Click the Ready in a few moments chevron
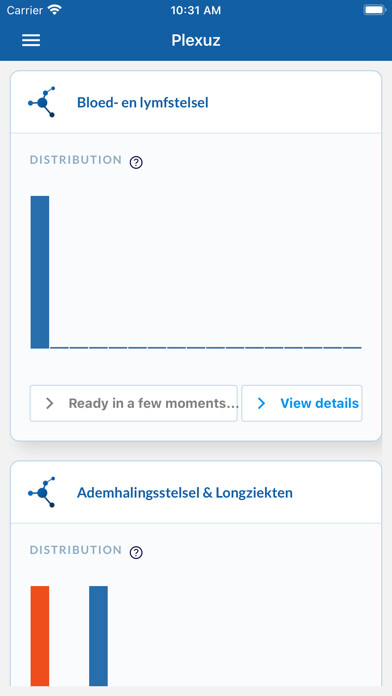The image size is (392, 696). pyautogui.click(x=50, y=403)
